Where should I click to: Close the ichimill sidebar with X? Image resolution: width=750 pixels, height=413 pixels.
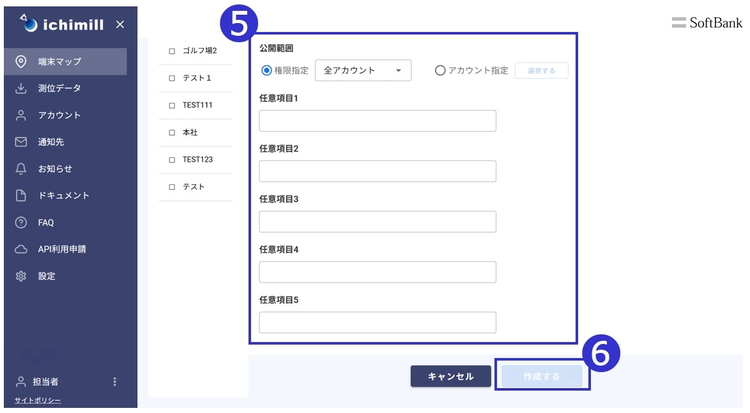(120, 24)
